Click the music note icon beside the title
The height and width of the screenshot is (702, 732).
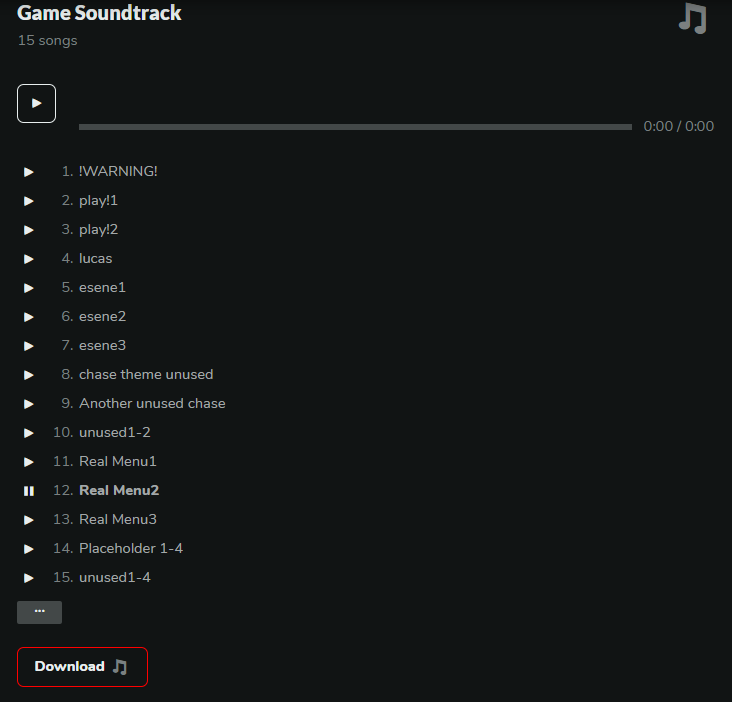(692, 18)
